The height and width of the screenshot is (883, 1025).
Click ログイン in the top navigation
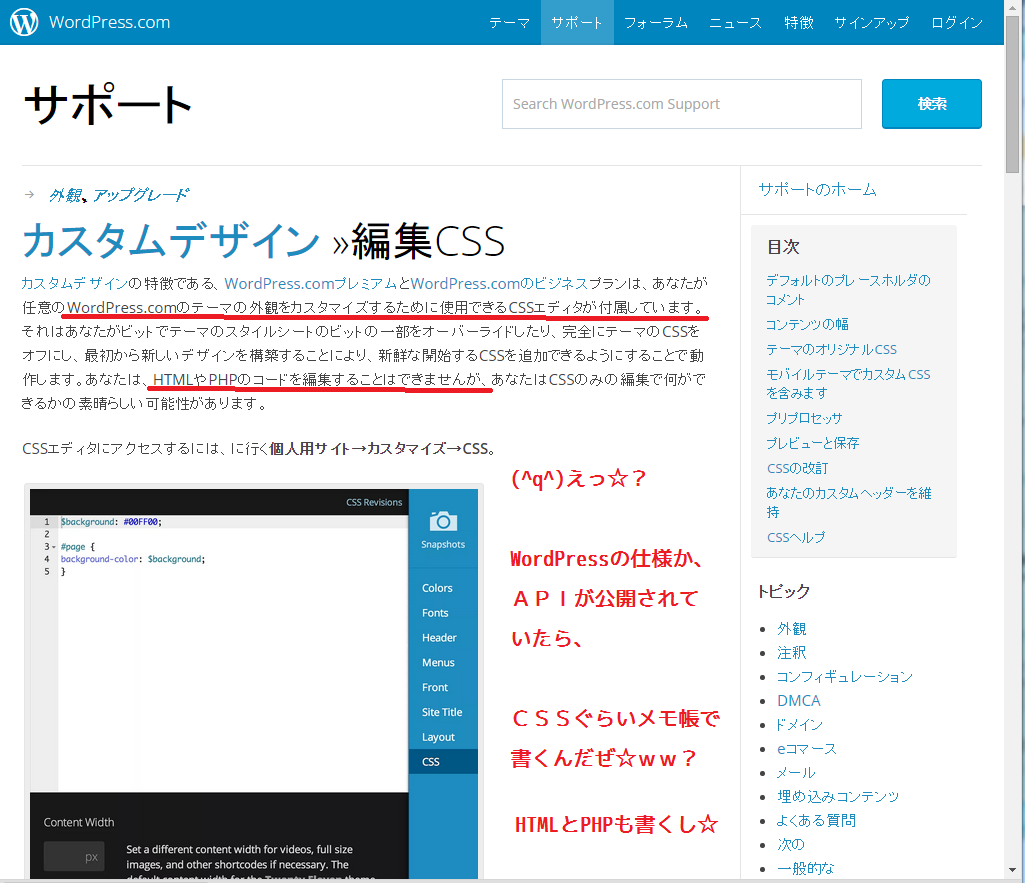point(956,23)
